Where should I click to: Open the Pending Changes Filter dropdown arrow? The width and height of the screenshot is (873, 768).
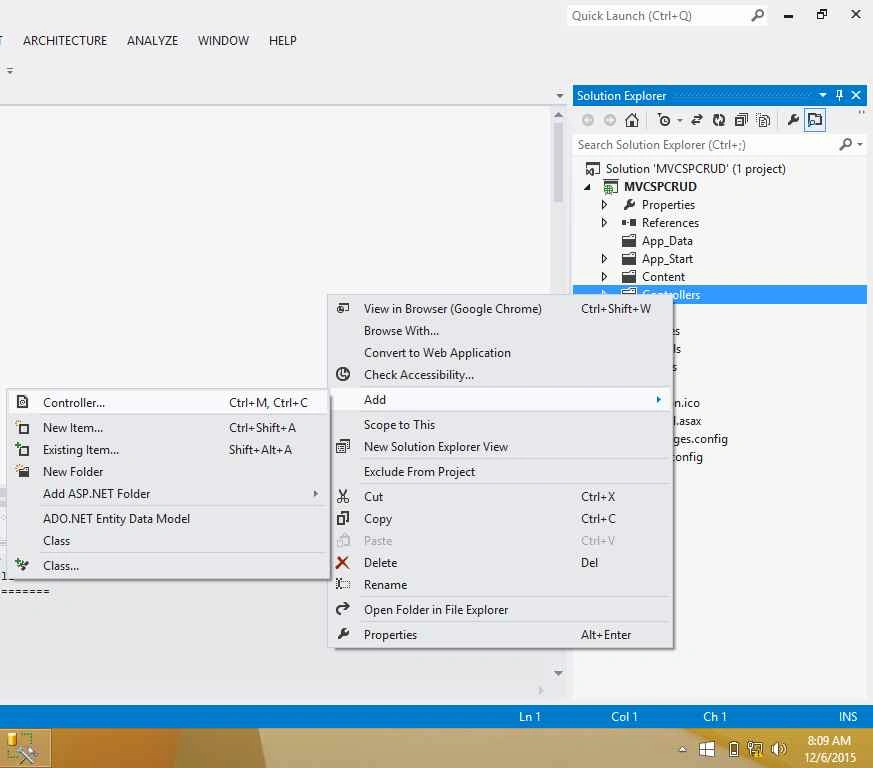pos(680,120)
